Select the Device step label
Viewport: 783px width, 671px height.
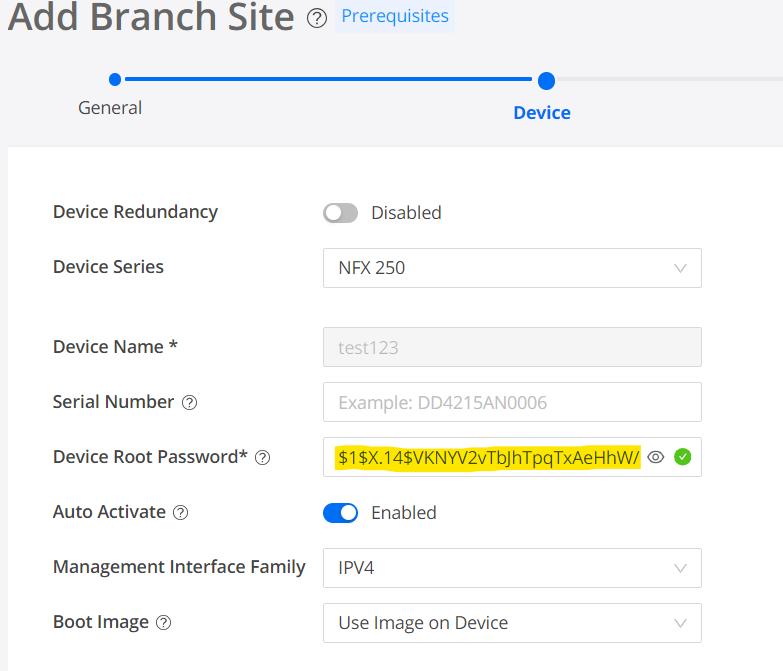point(542,113)
